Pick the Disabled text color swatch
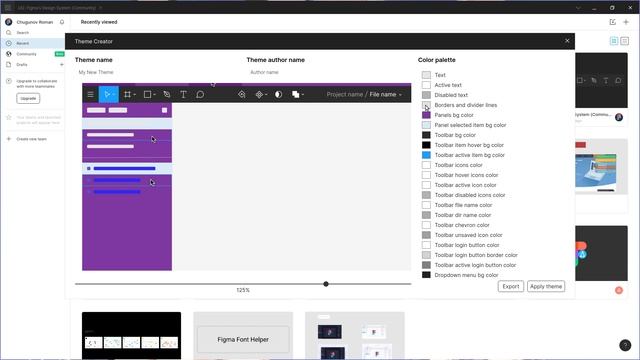 click(426, 95)
